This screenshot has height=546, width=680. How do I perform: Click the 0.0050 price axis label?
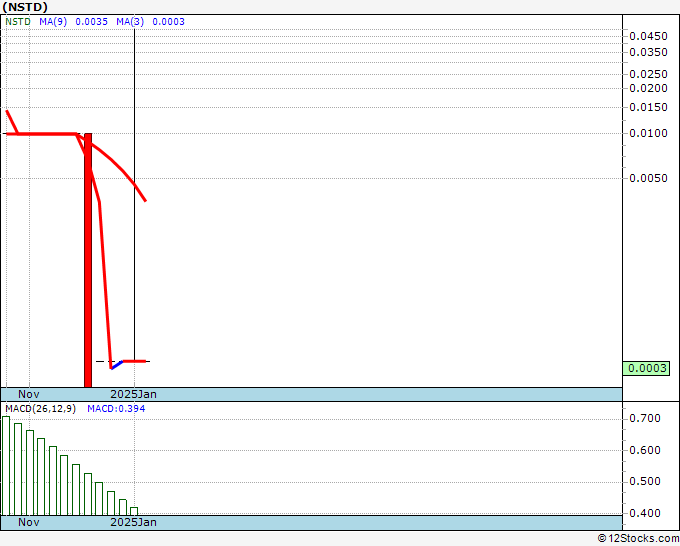click(x=648, y=178)
